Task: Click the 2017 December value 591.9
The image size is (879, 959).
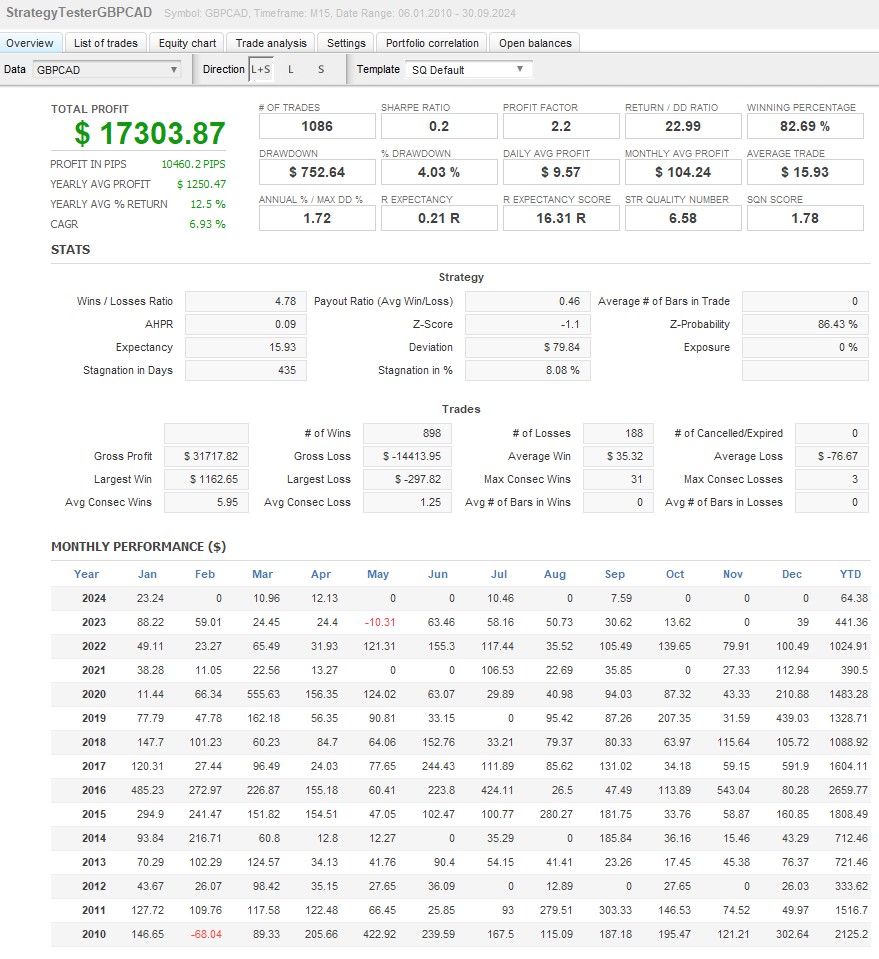Action: (x=795, y=766)
